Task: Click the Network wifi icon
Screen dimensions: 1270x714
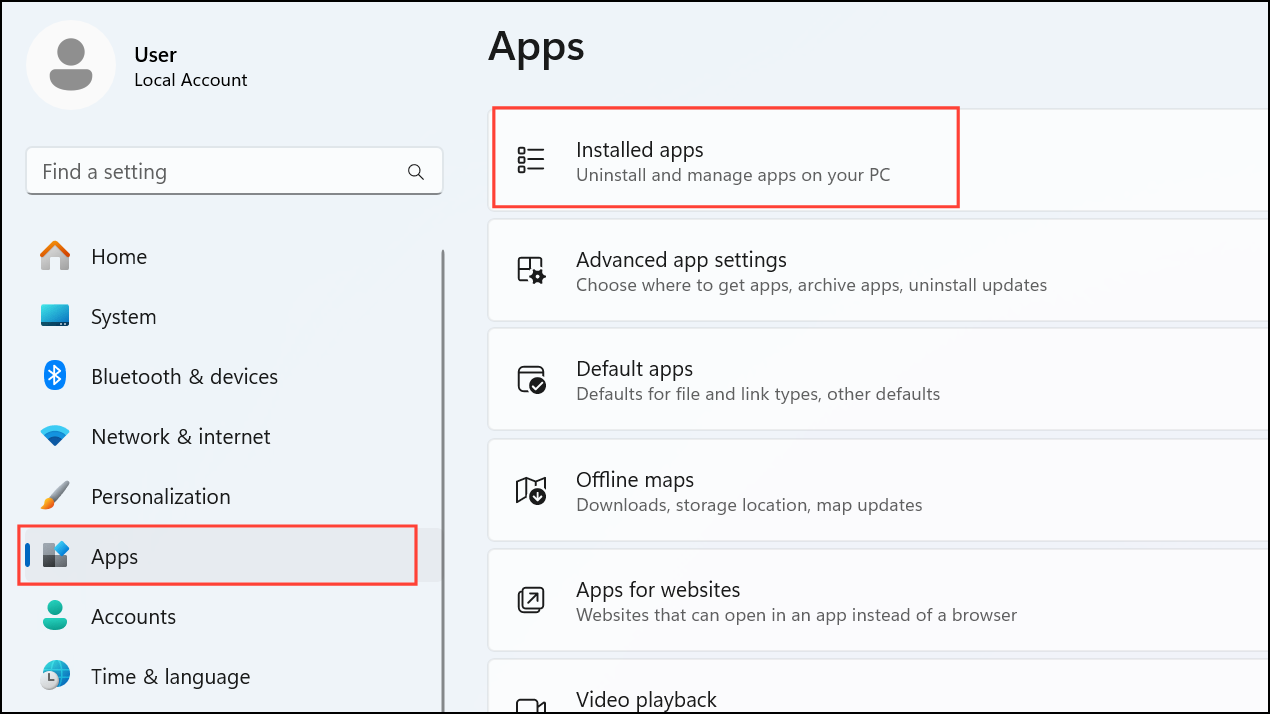Action: pos(55,436)
